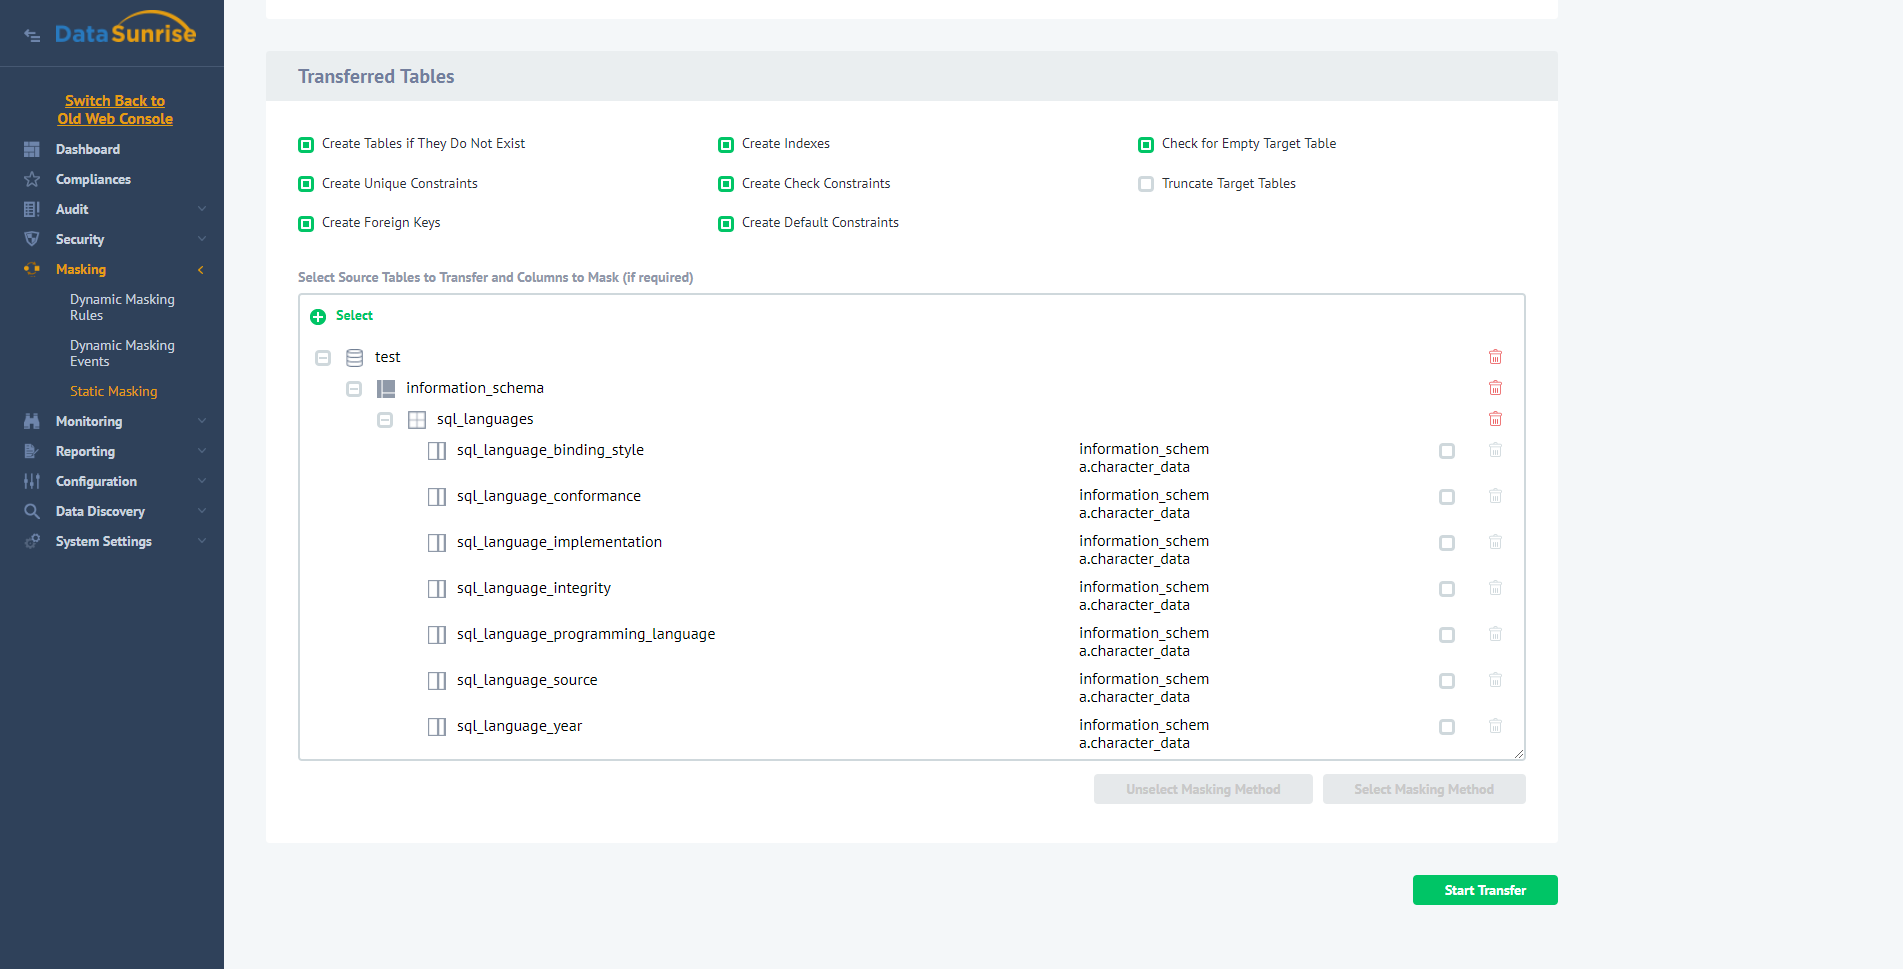Open Dynamic Masking Rules page
Screen dimensions: 1903x969
[122, 307]
